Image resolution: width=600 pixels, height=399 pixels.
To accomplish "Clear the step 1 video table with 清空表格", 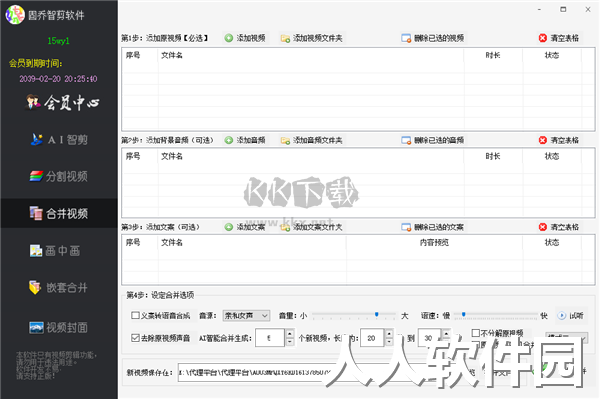I will click(559, 38).
